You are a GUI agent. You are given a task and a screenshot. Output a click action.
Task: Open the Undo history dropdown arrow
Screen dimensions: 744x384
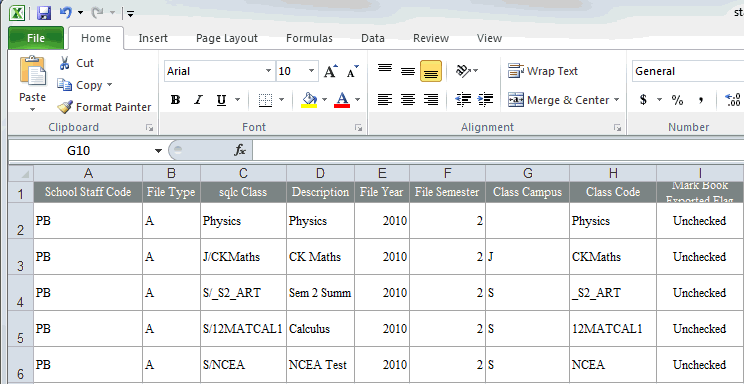80,13
